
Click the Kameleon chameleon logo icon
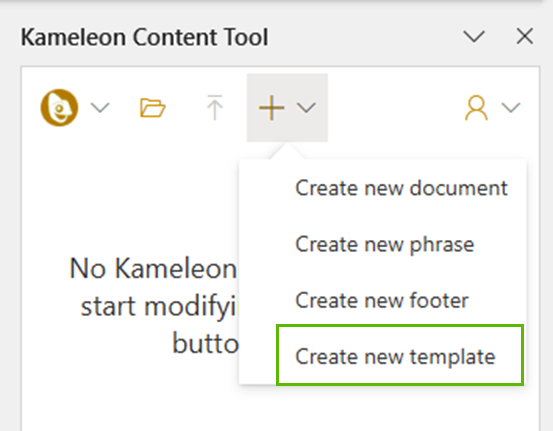pos(59,108)
